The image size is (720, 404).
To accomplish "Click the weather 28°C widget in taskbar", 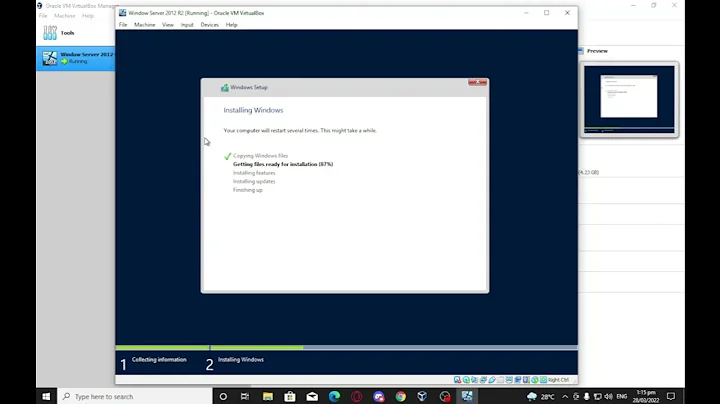I will [541, 396].
